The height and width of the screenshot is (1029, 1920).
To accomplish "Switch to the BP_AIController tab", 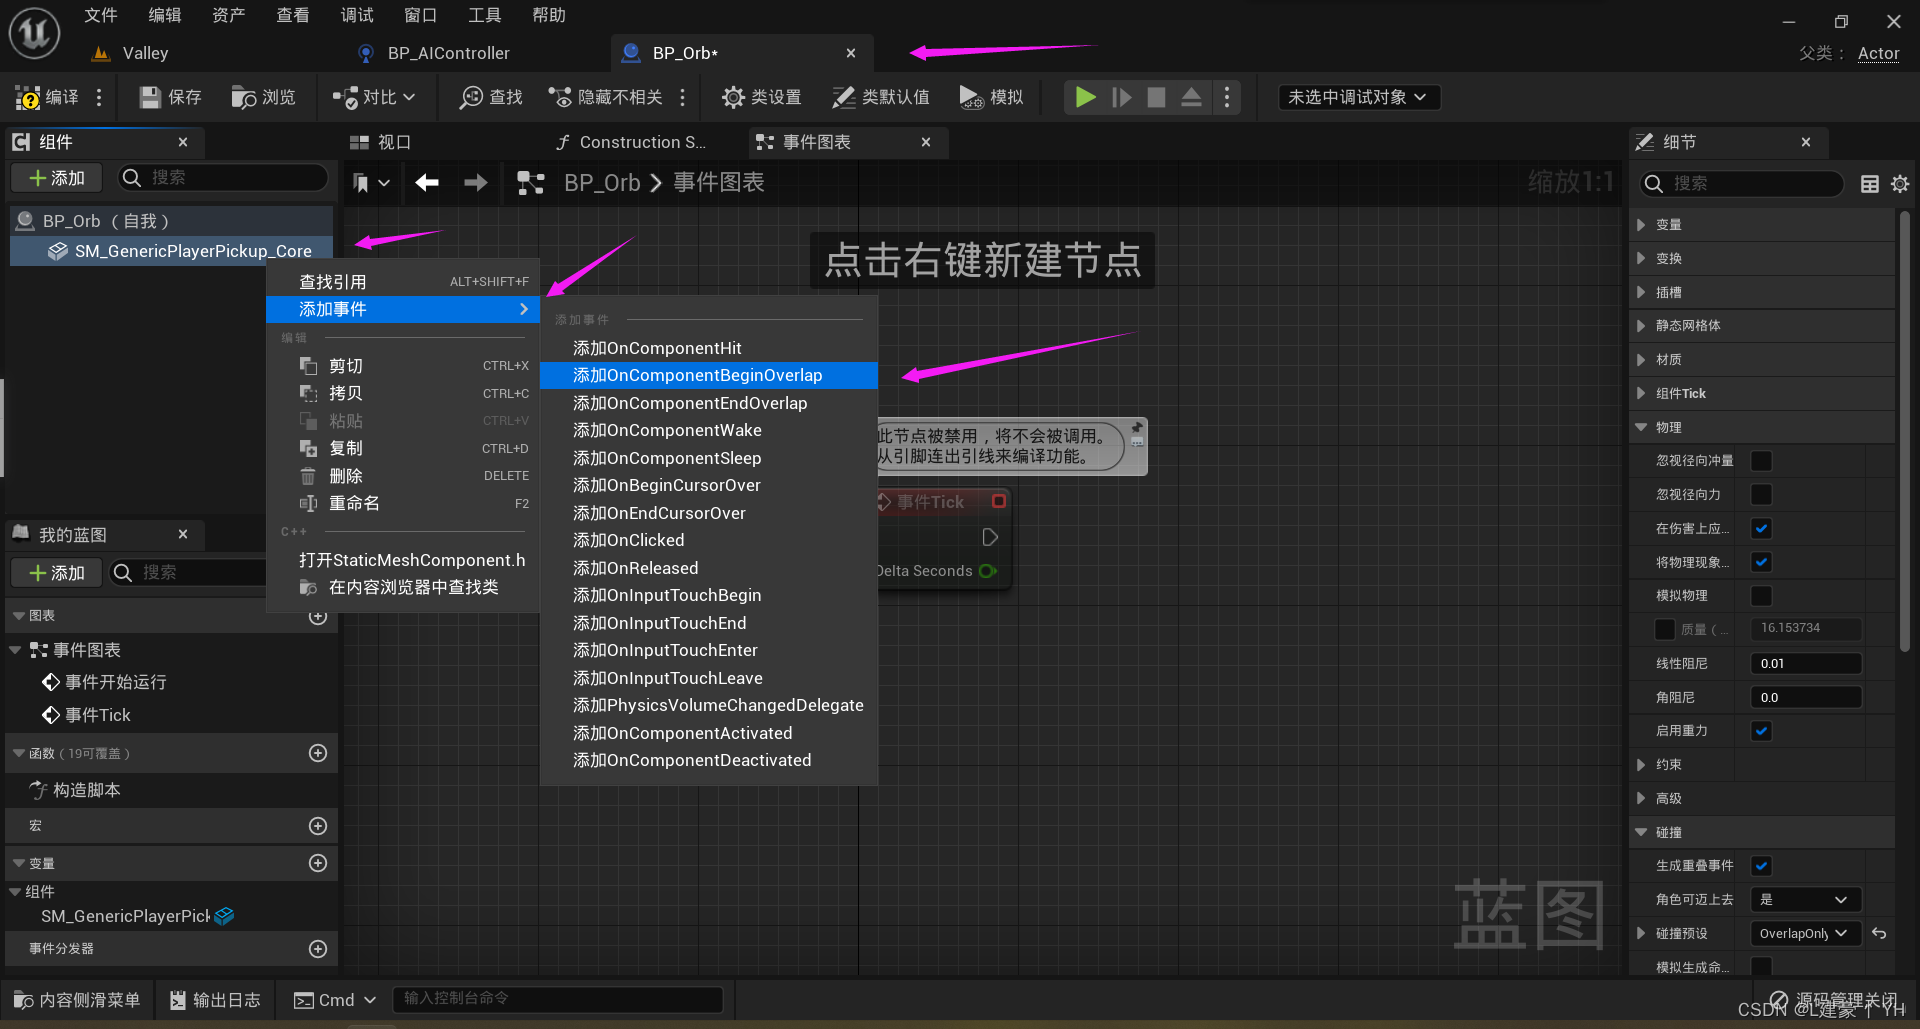I will [449, 53].
